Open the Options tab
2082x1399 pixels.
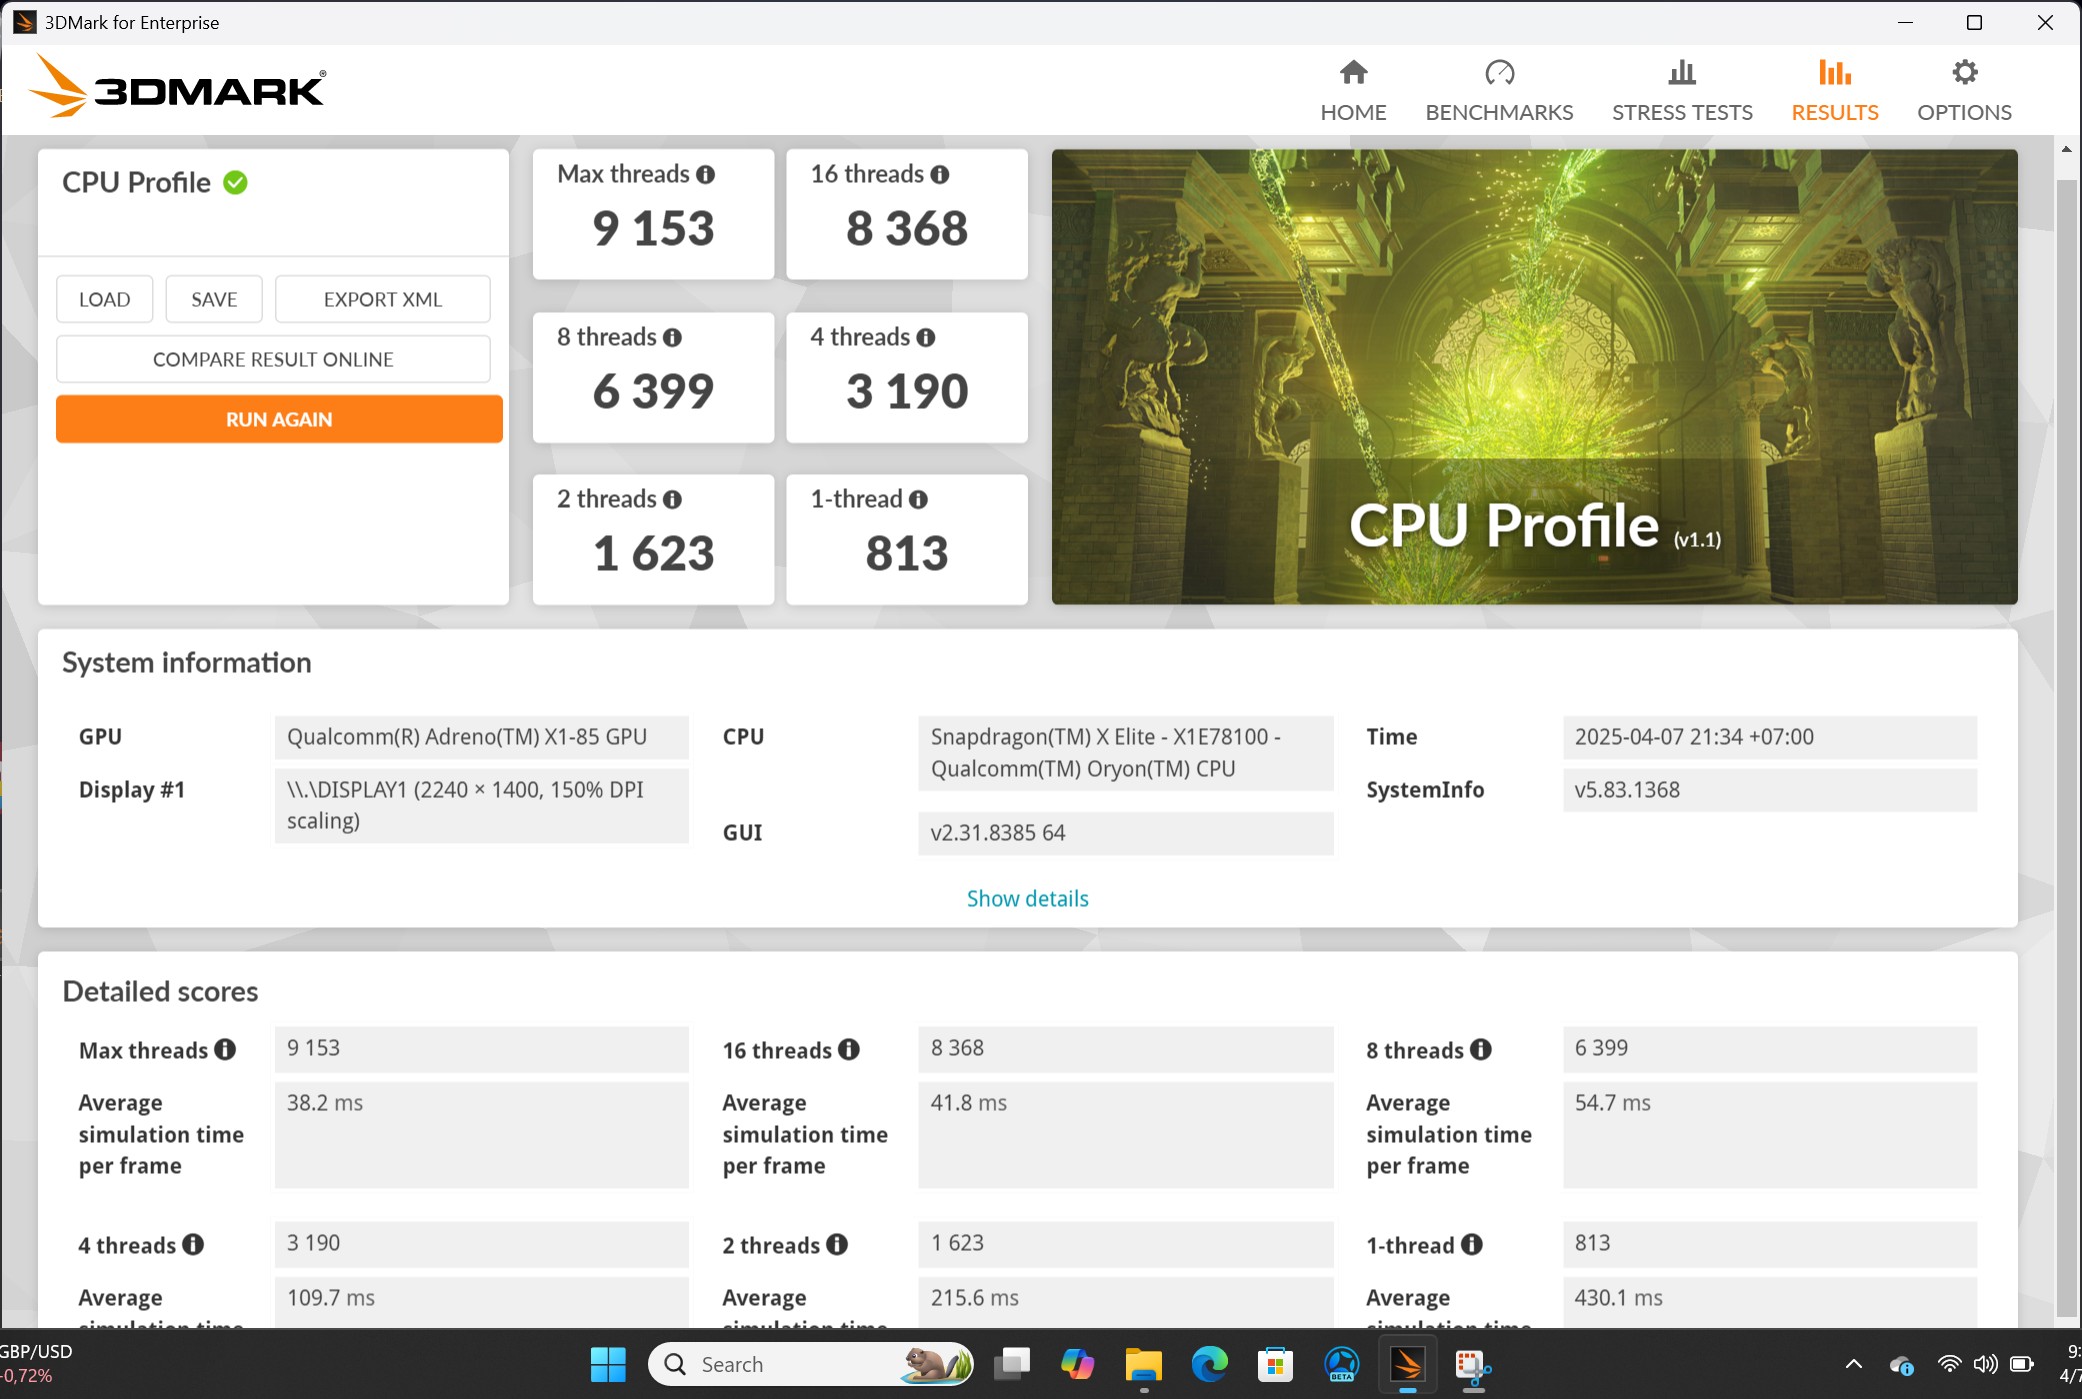[x=1964, y=91]
